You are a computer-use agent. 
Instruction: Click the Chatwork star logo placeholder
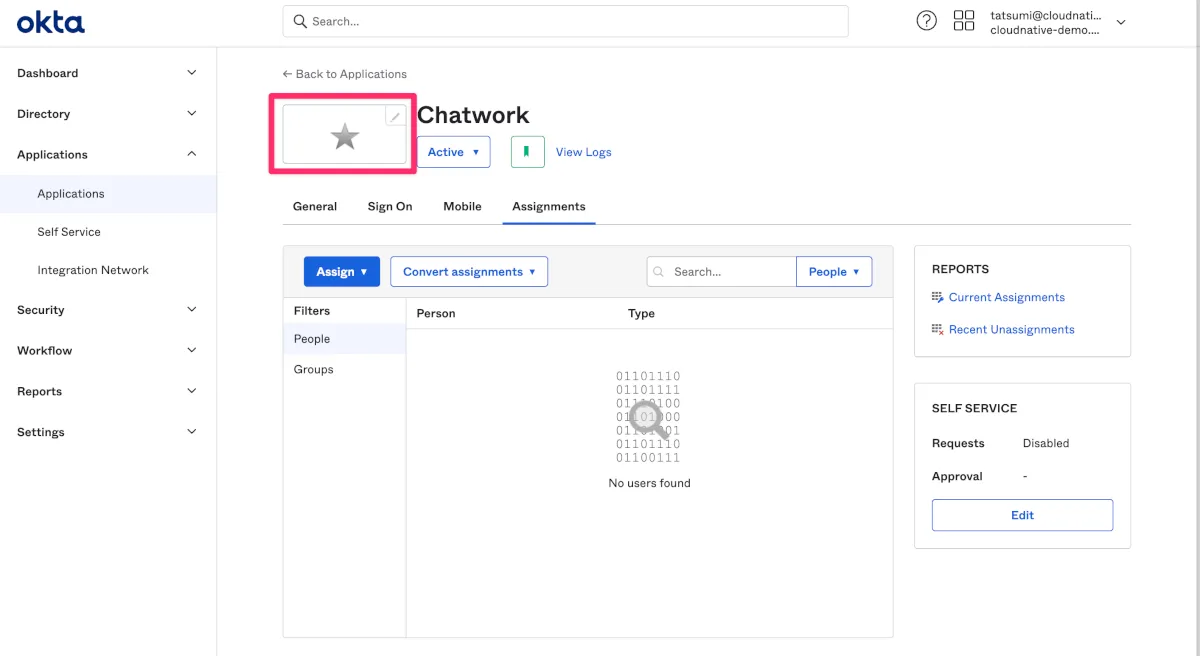tap(345, 138)
